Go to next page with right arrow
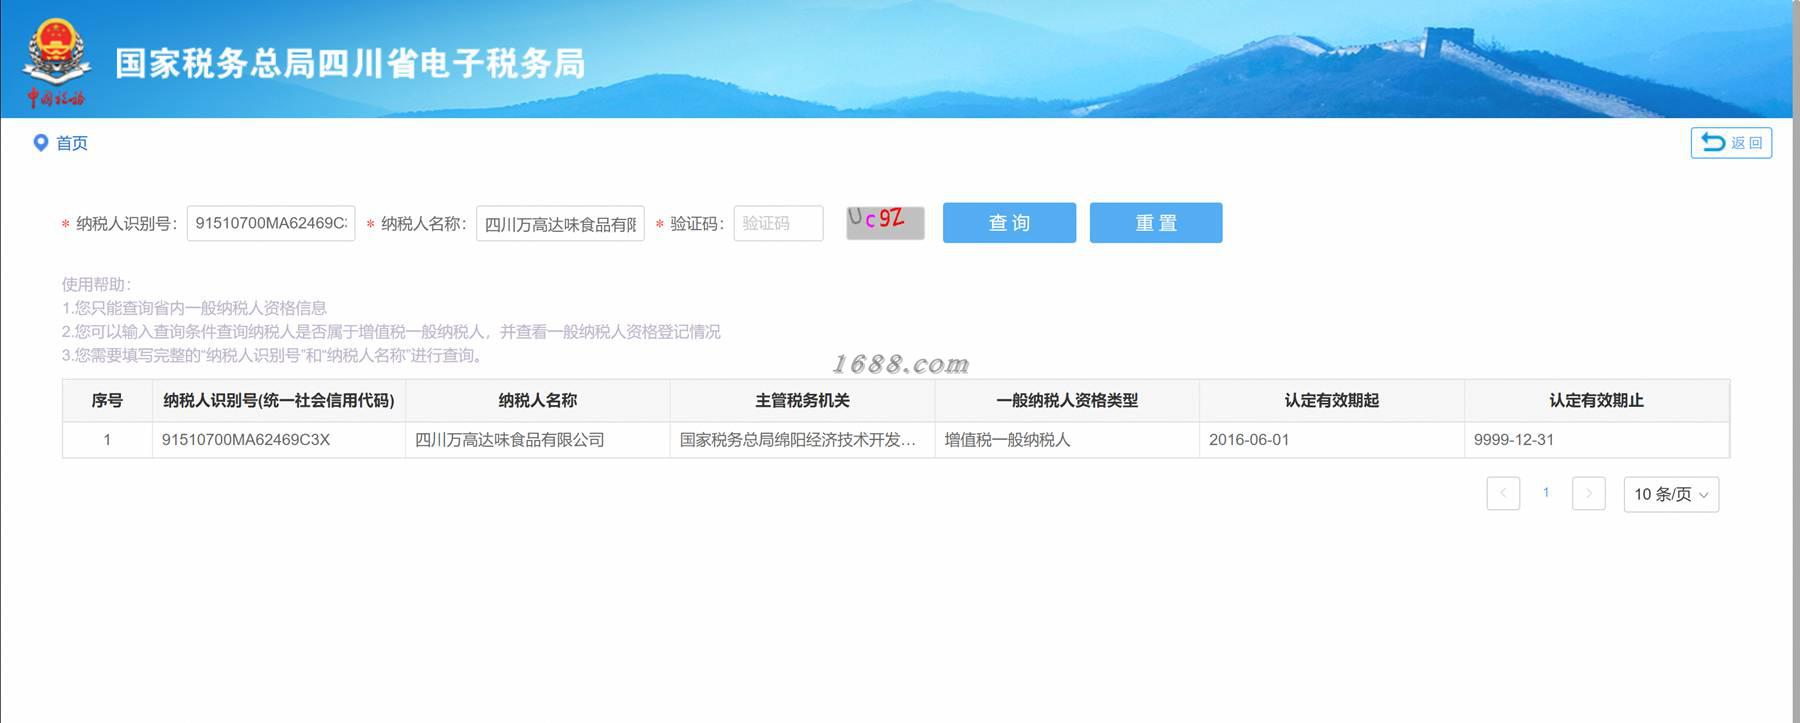Viewport: 1800px width, 723px height. tap(1589, 493)
